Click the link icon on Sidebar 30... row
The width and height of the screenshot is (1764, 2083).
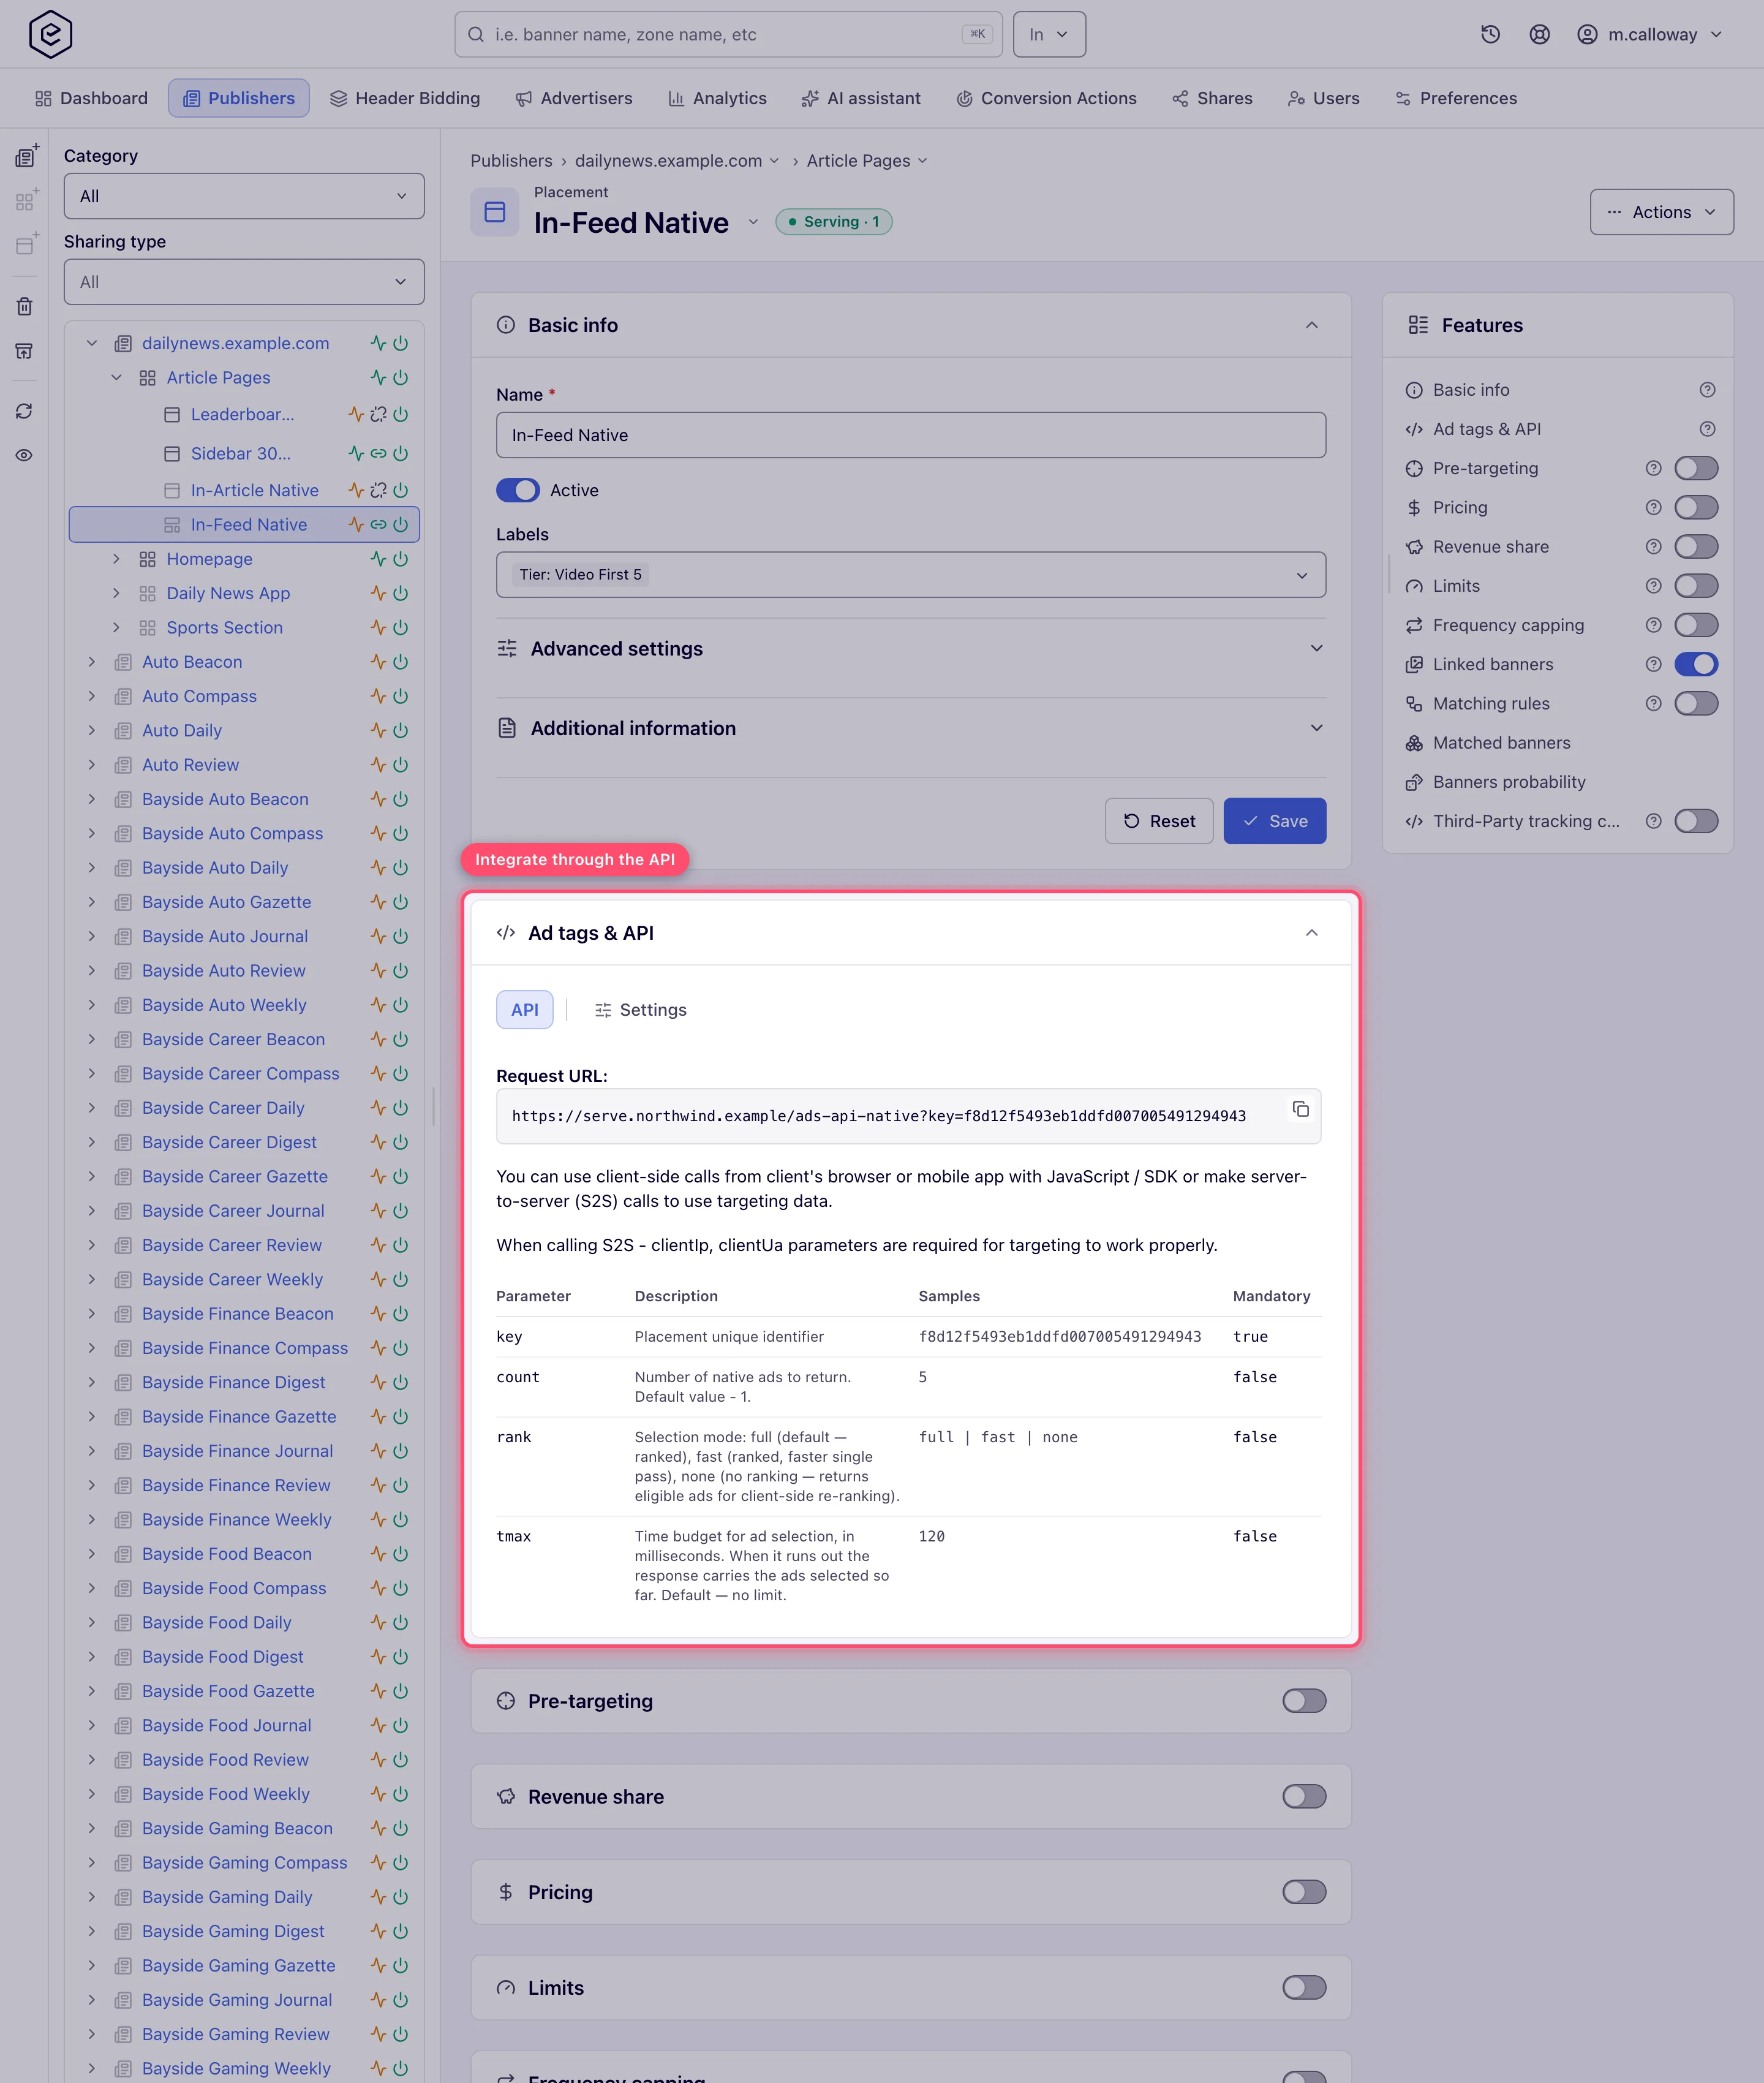coord(378,453)
